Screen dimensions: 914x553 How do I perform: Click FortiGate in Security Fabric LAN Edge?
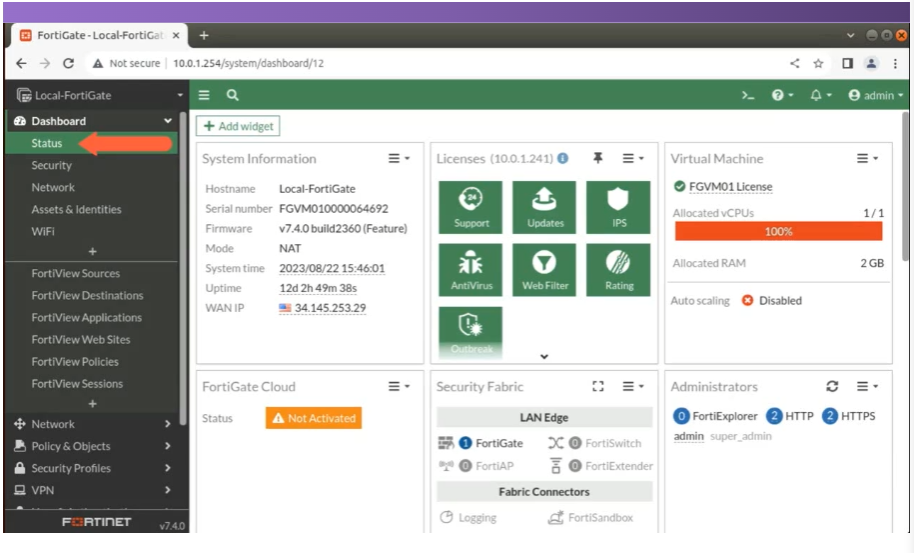[499, 443]
